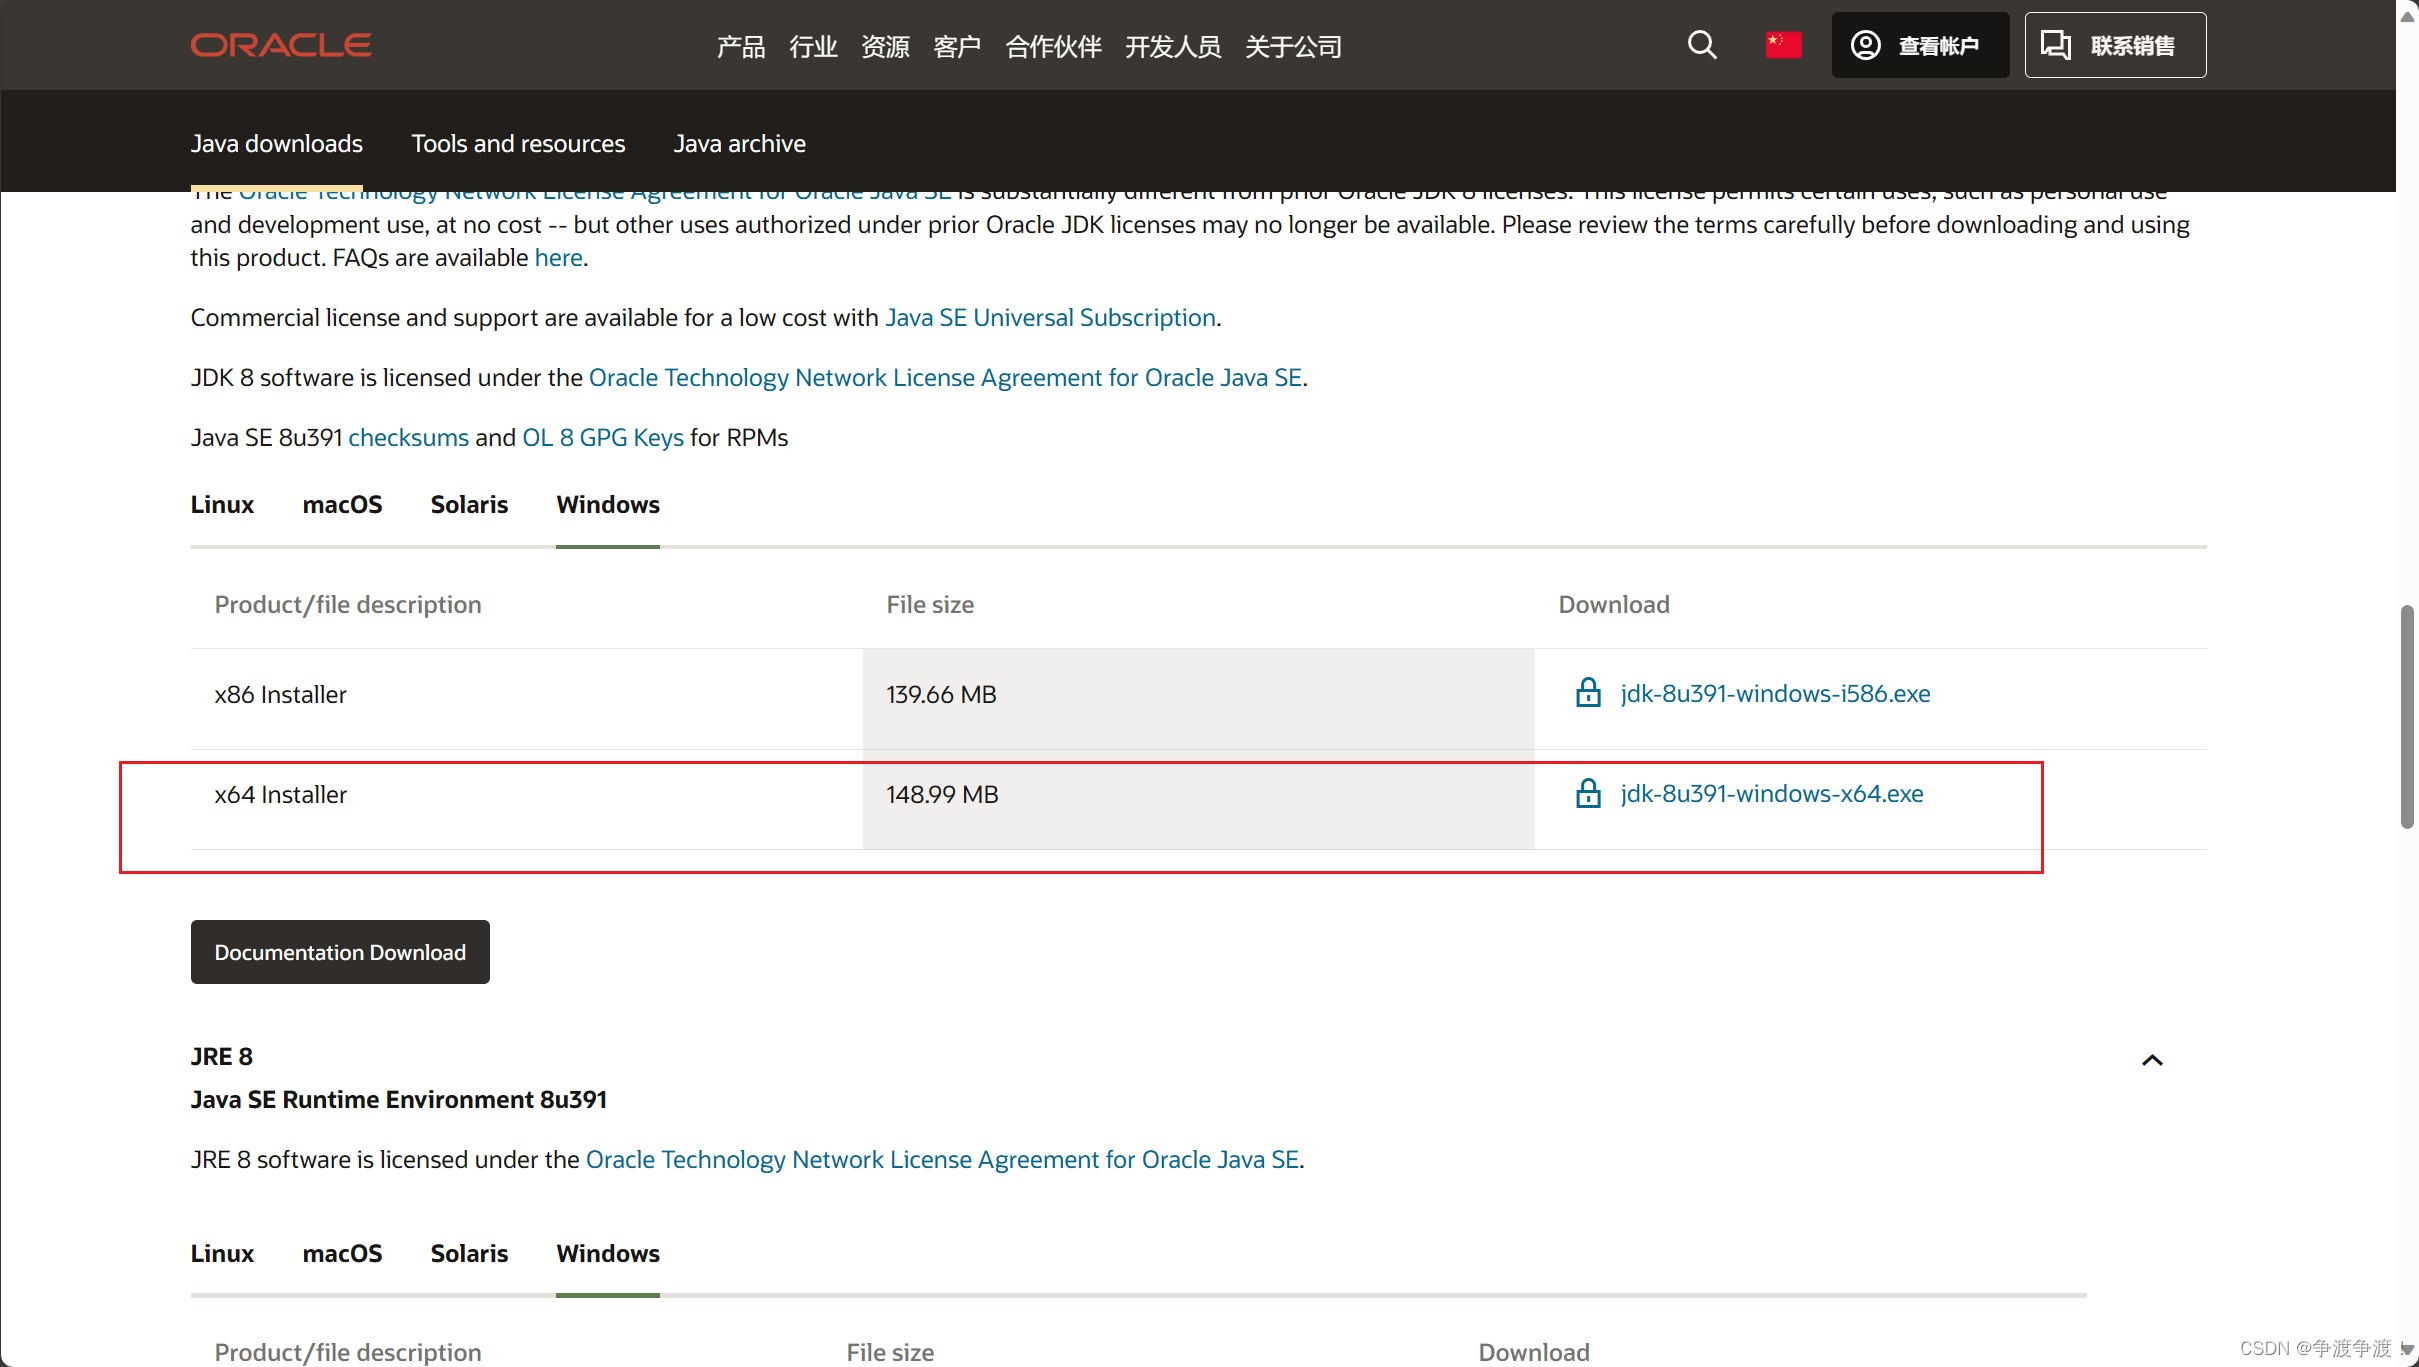Click the Oracle logo in top left
Viewport: 2419px width, 1367px height.
pos(282,45)
